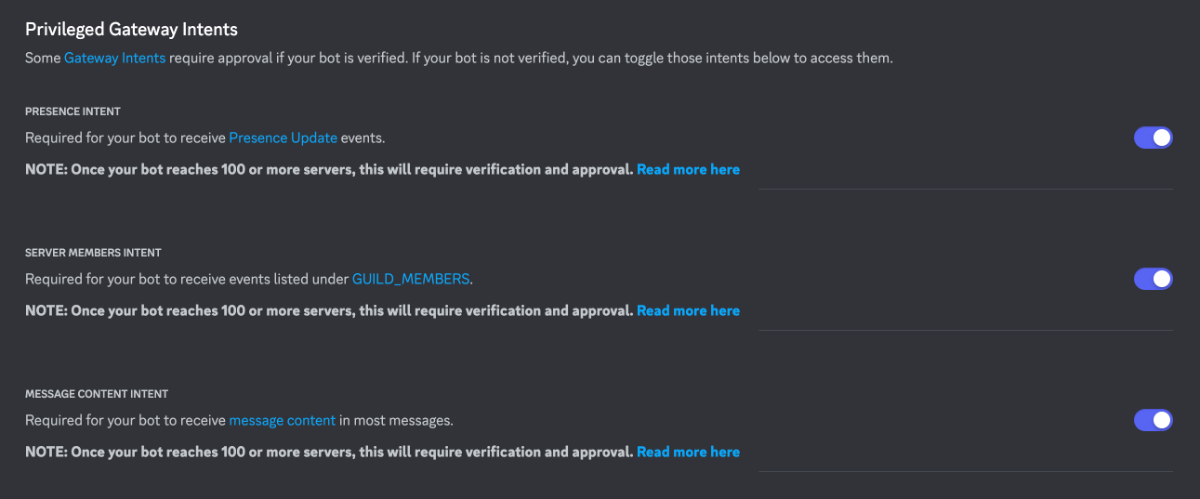Toggle off the Presence Intent switch
The width and height of the screenshot is (1200, 499).
(x=1153, y=138)
